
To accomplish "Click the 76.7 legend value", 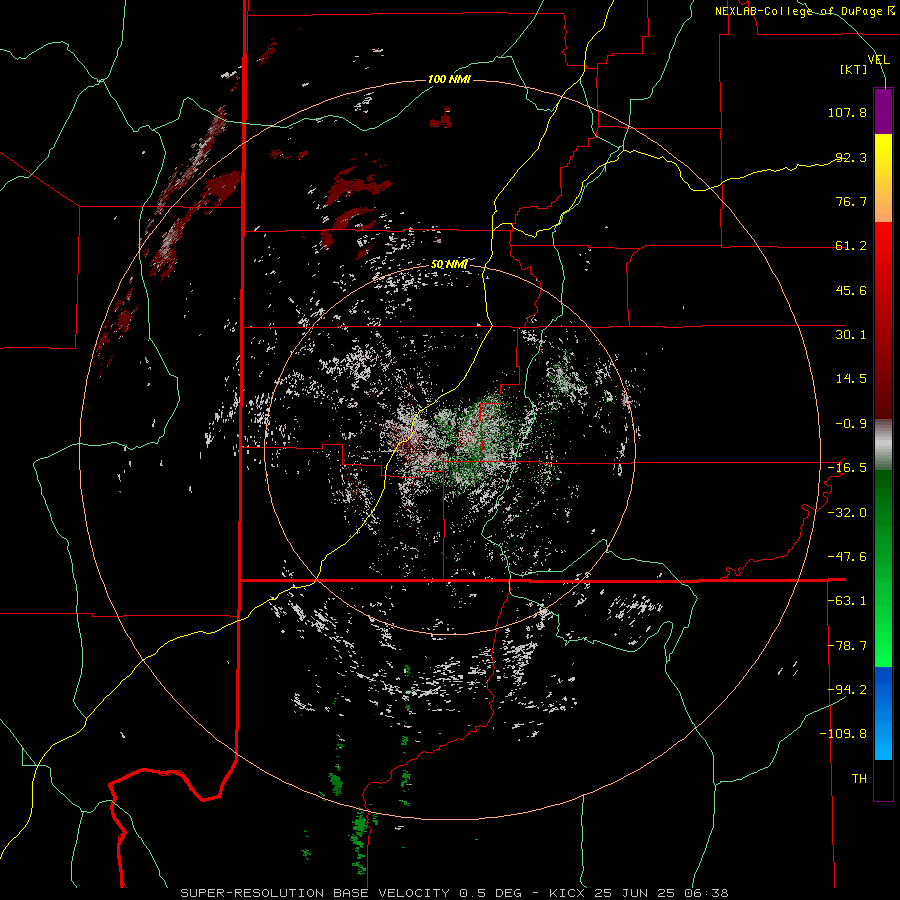I will coord(851,201).
